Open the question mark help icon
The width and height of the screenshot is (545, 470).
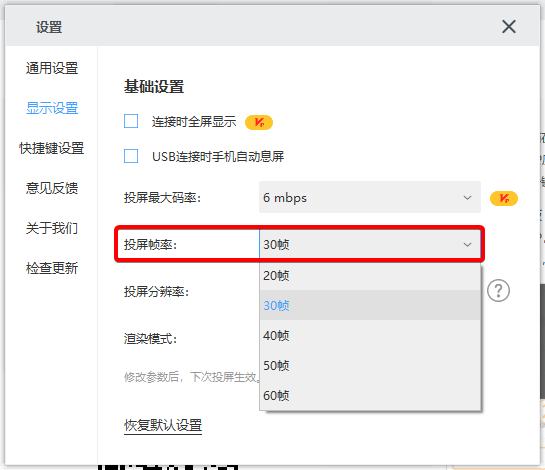(498, 291)
